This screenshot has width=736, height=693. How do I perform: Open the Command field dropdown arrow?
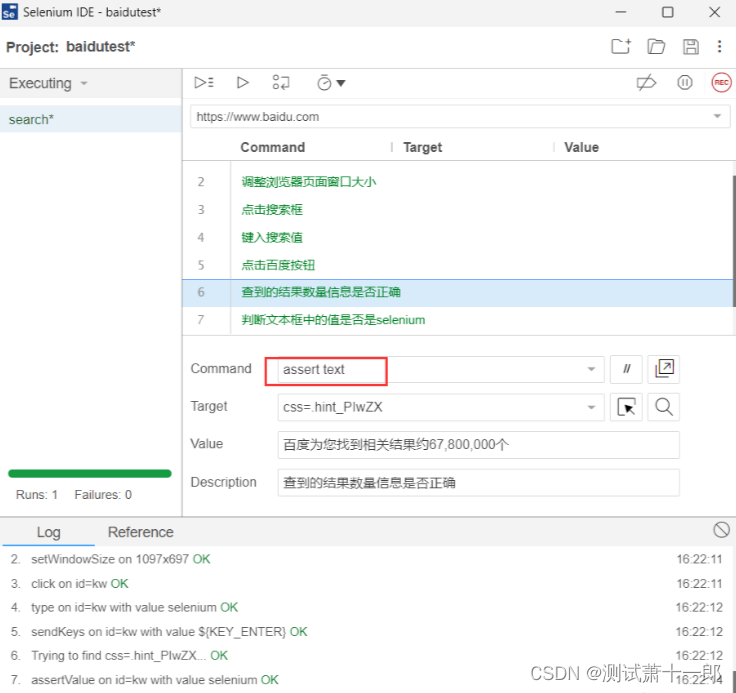click(591, 369)
